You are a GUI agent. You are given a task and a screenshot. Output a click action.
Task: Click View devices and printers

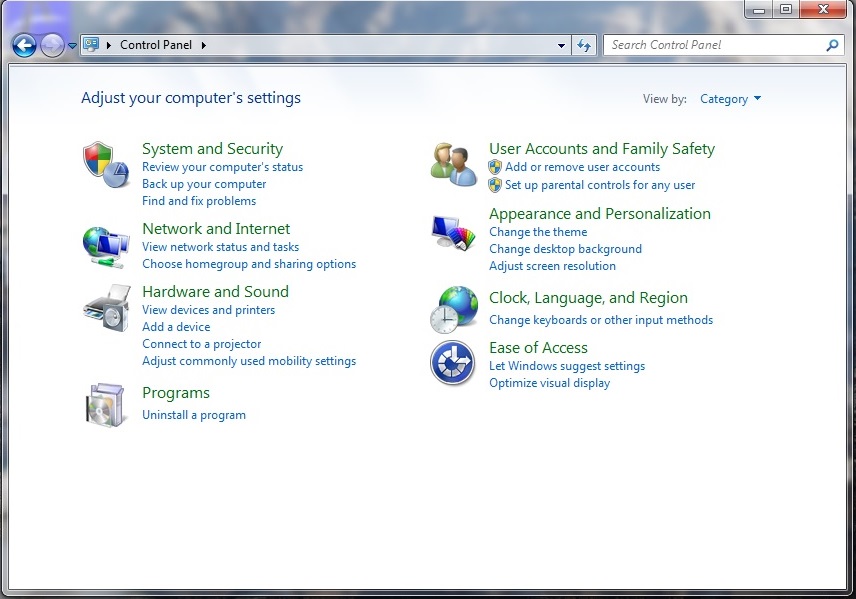click(209, 310)
